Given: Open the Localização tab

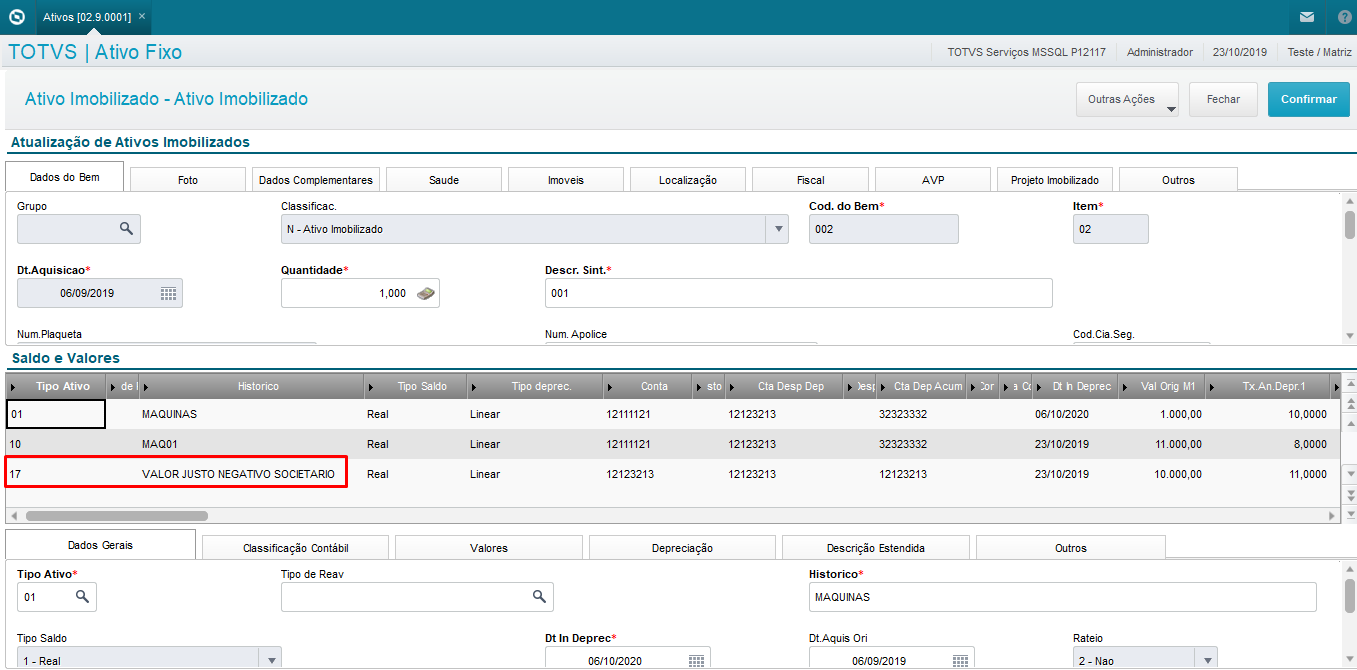Looking at the screenshot, I should (688, 180).
